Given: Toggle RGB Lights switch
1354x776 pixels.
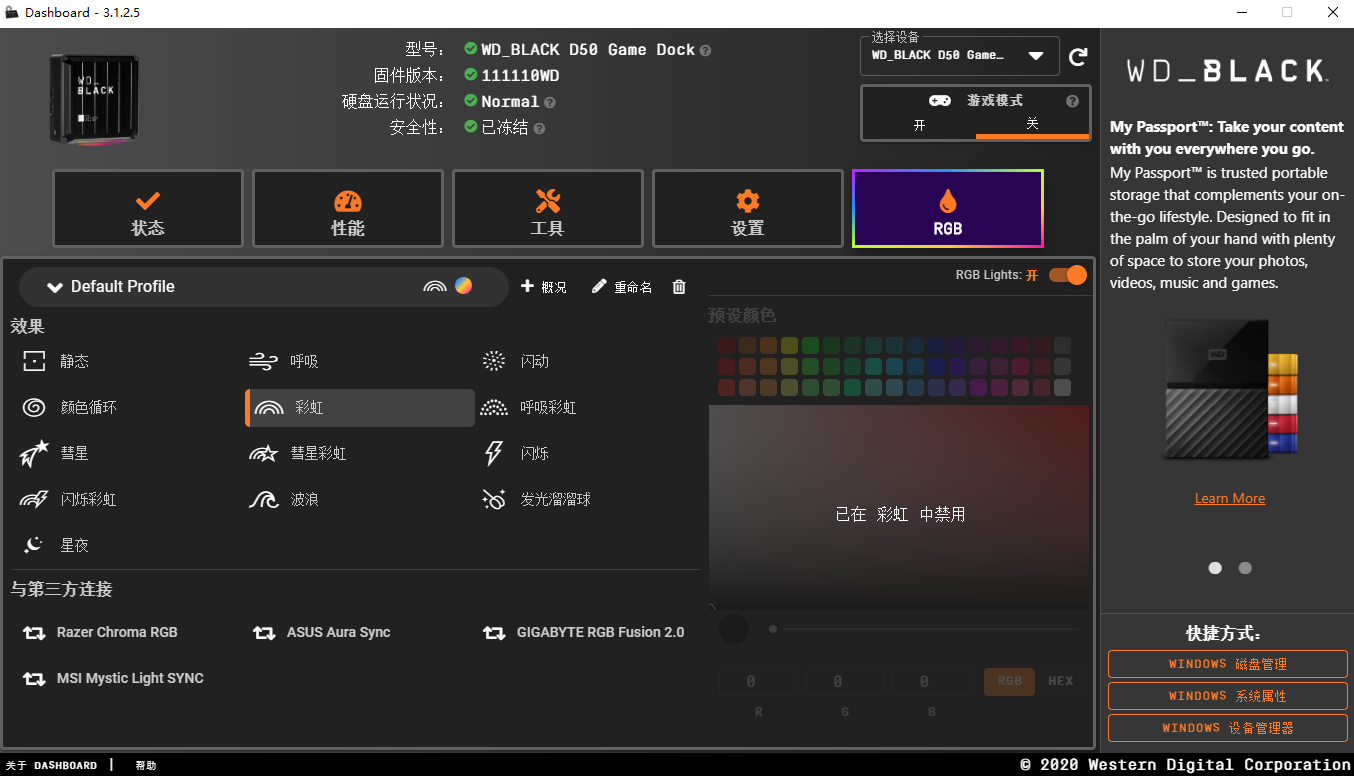Looking at the screenshot, I should point(1067,275).
